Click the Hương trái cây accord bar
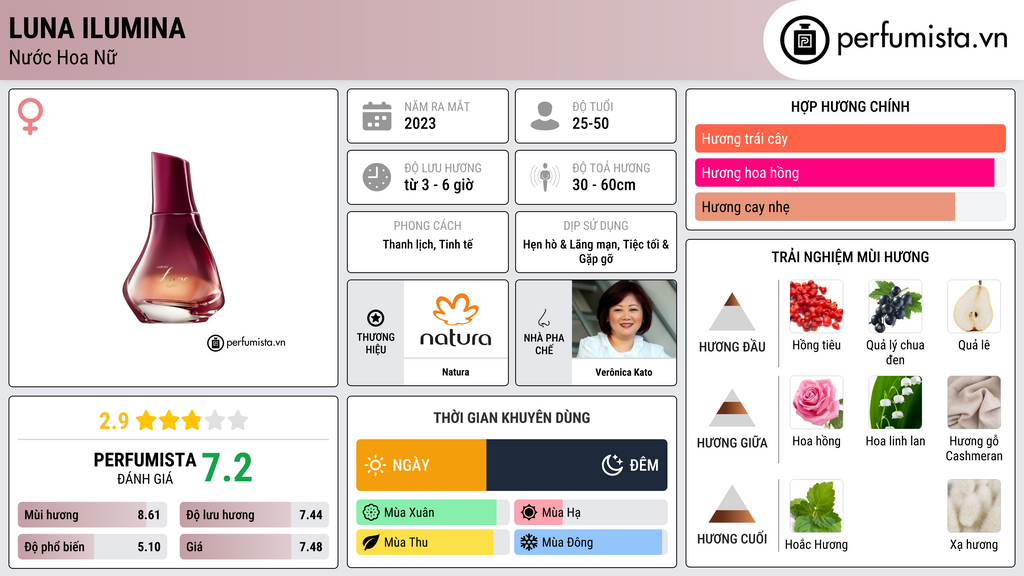The width and height of the screenshot is (1024, 576). (x=850, y=138)
